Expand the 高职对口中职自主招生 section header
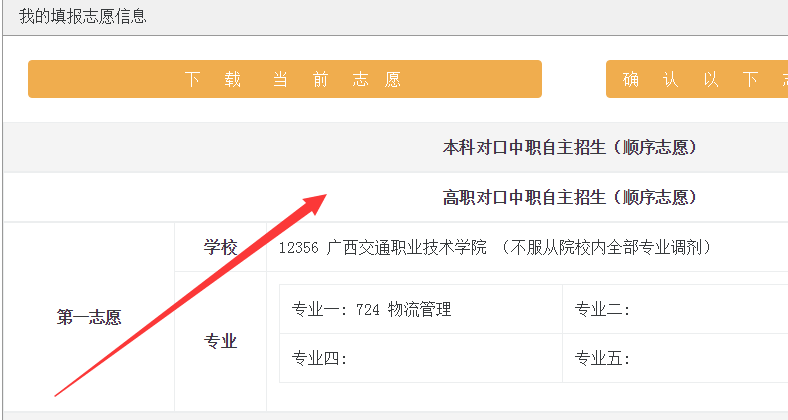Viewport: 788px width, 420px height. click(x=569, y=198)
